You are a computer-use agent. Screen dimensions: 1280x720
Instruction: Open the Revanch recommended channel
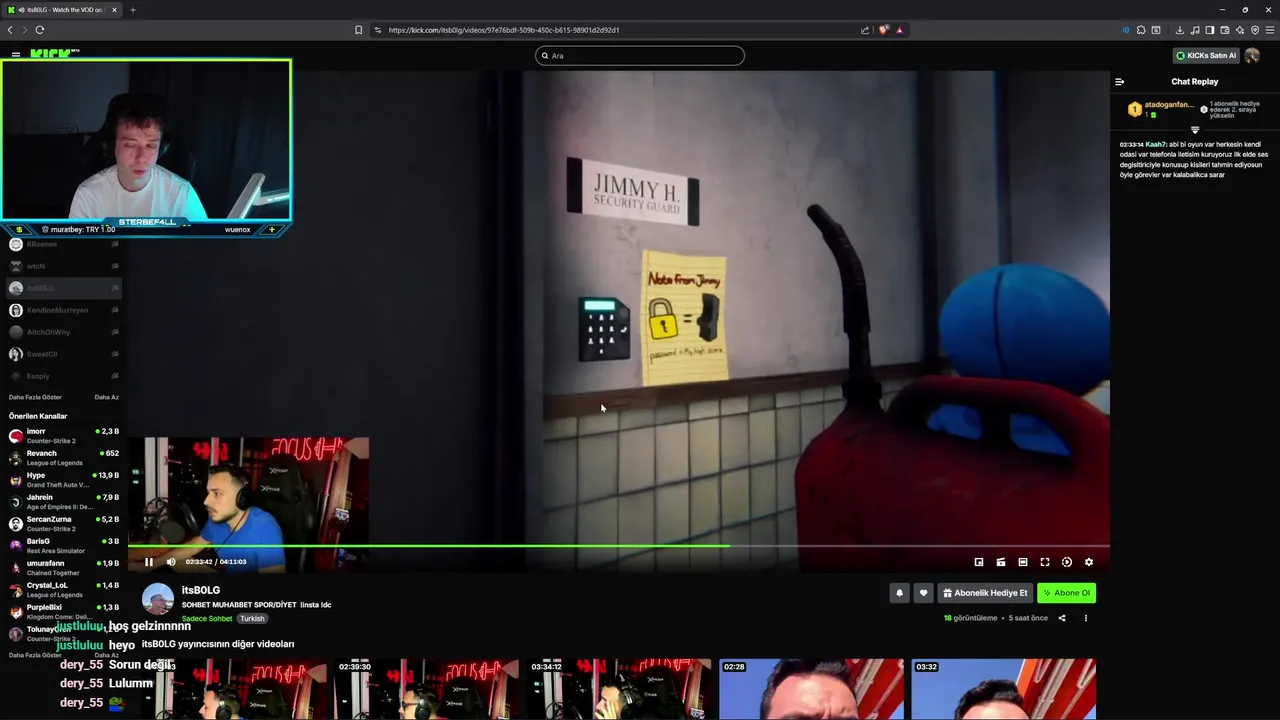tap(64, 458)
